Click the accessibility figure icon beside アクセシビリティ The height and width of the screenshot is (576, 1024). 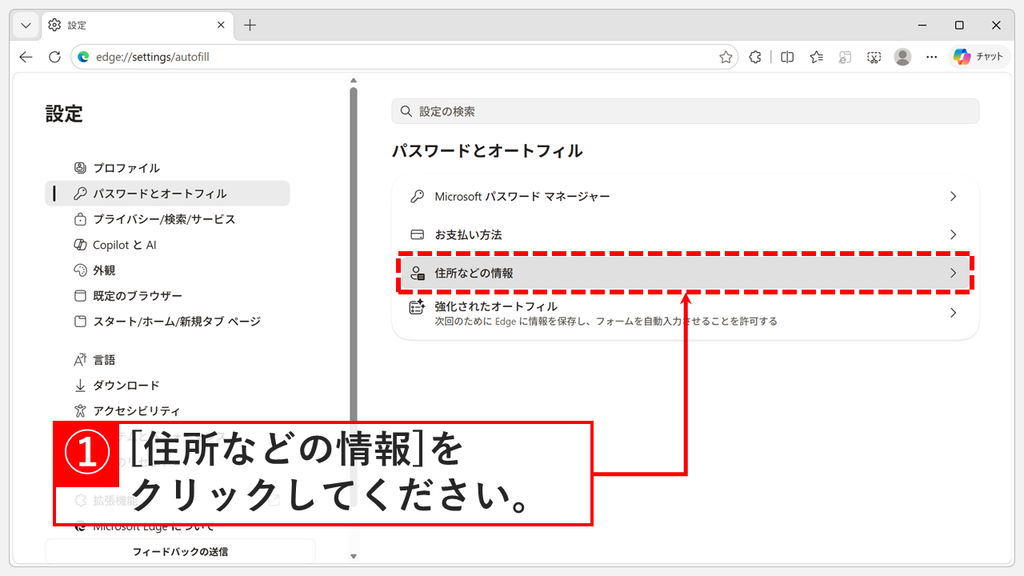tap(80, 411)
